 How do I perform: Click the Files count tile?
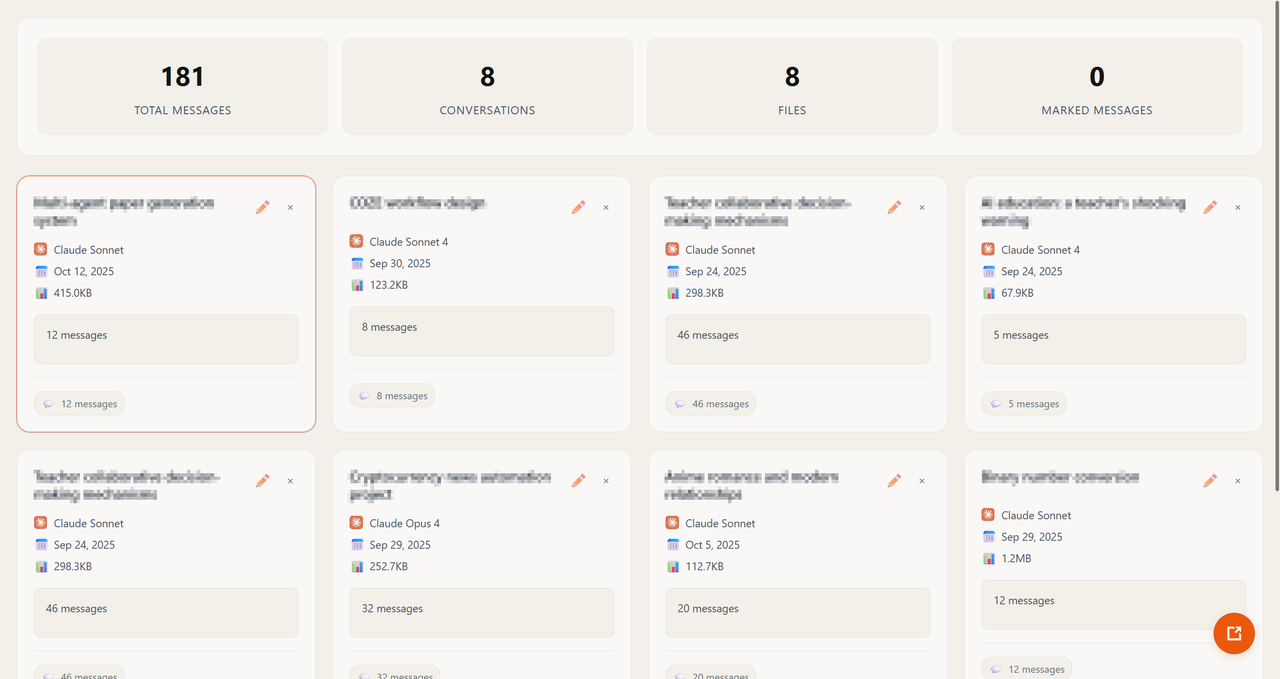792,86
